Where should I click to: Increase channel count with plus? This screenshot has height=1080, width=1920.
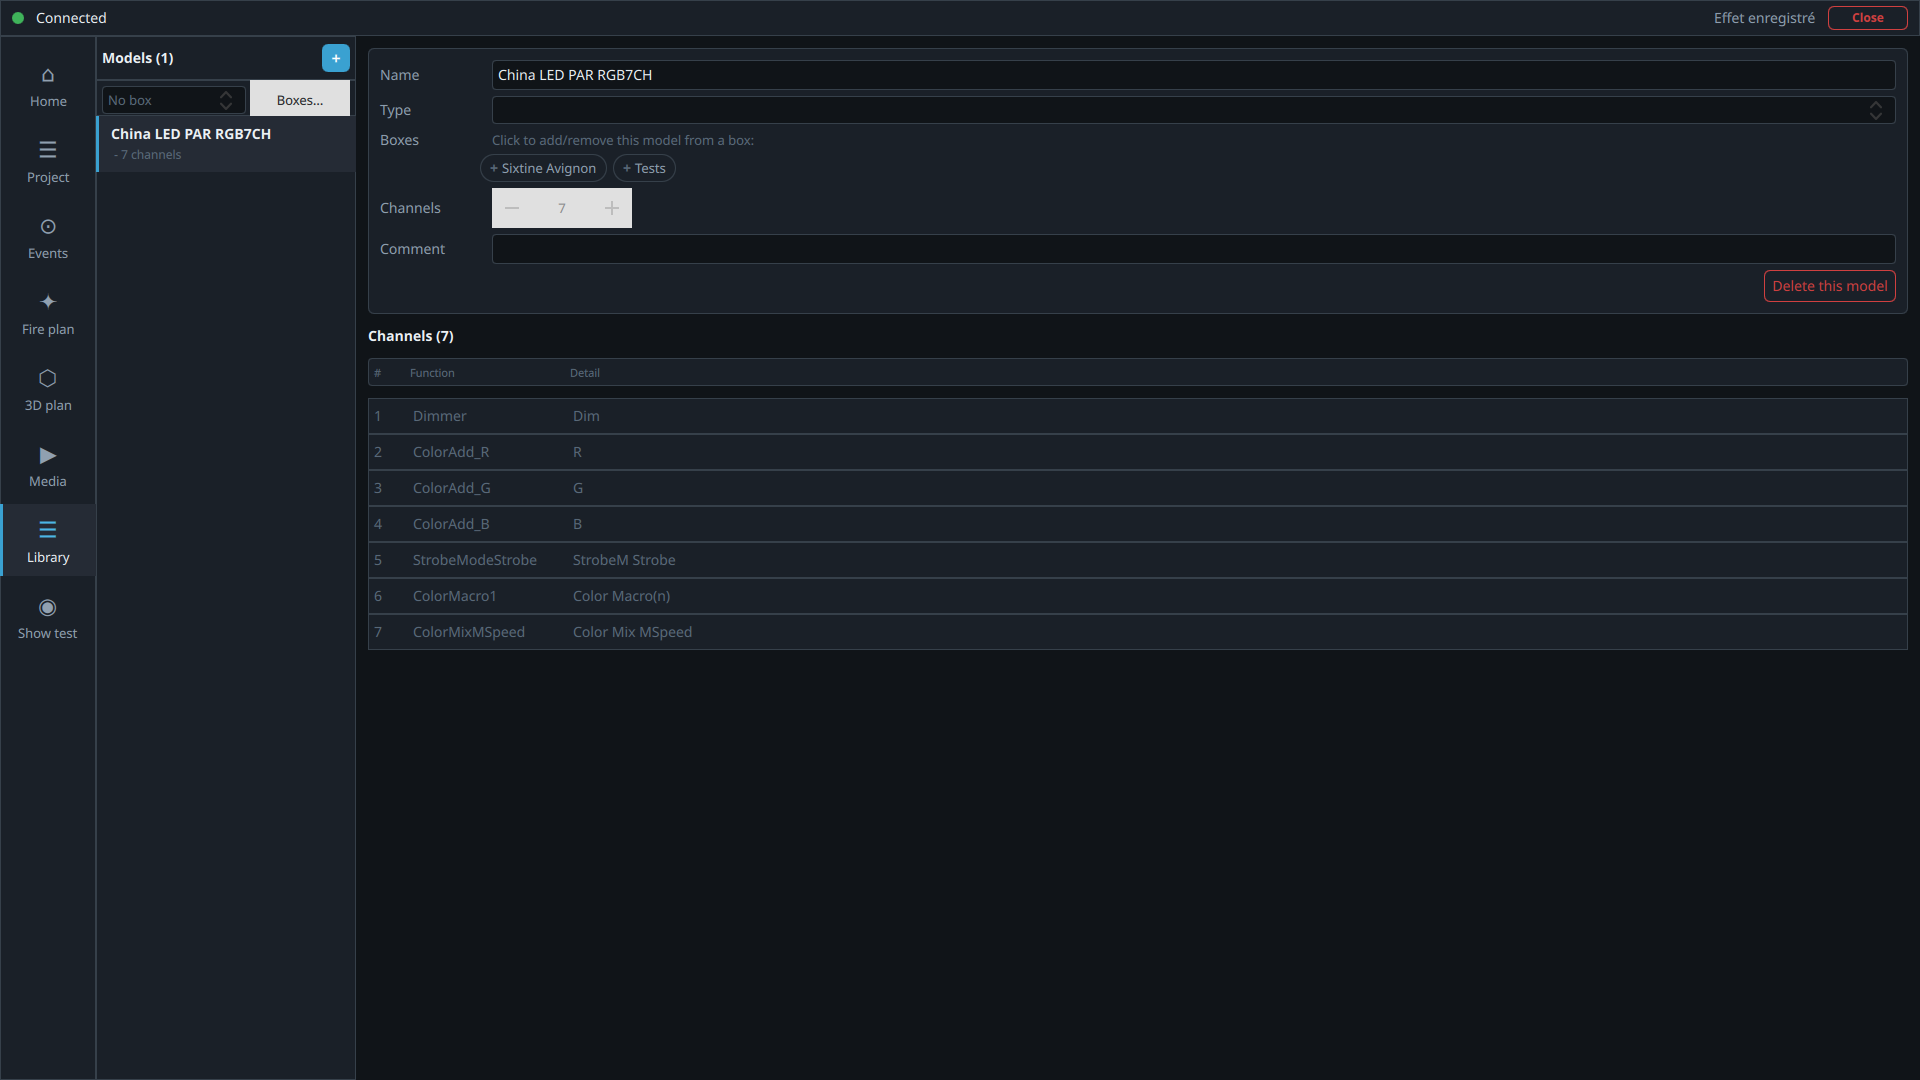click(612, 208)
